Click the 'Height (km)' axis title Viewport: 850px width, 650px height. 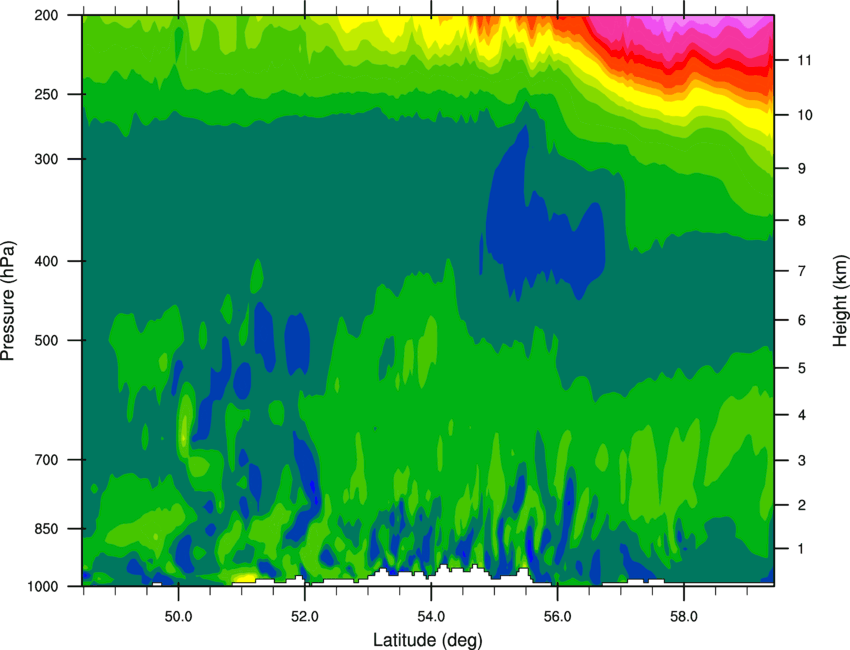point(840,300)
